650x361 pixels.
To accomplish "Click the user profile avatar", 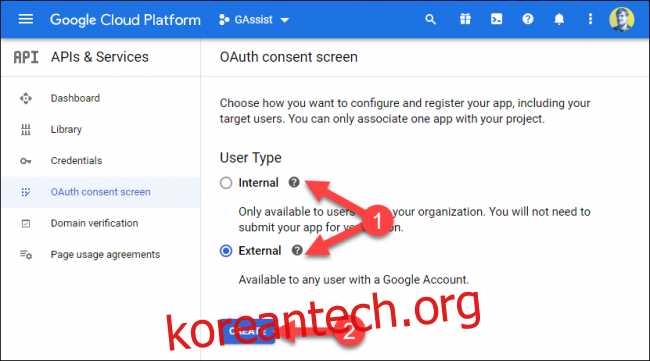I will pos(621,19).
